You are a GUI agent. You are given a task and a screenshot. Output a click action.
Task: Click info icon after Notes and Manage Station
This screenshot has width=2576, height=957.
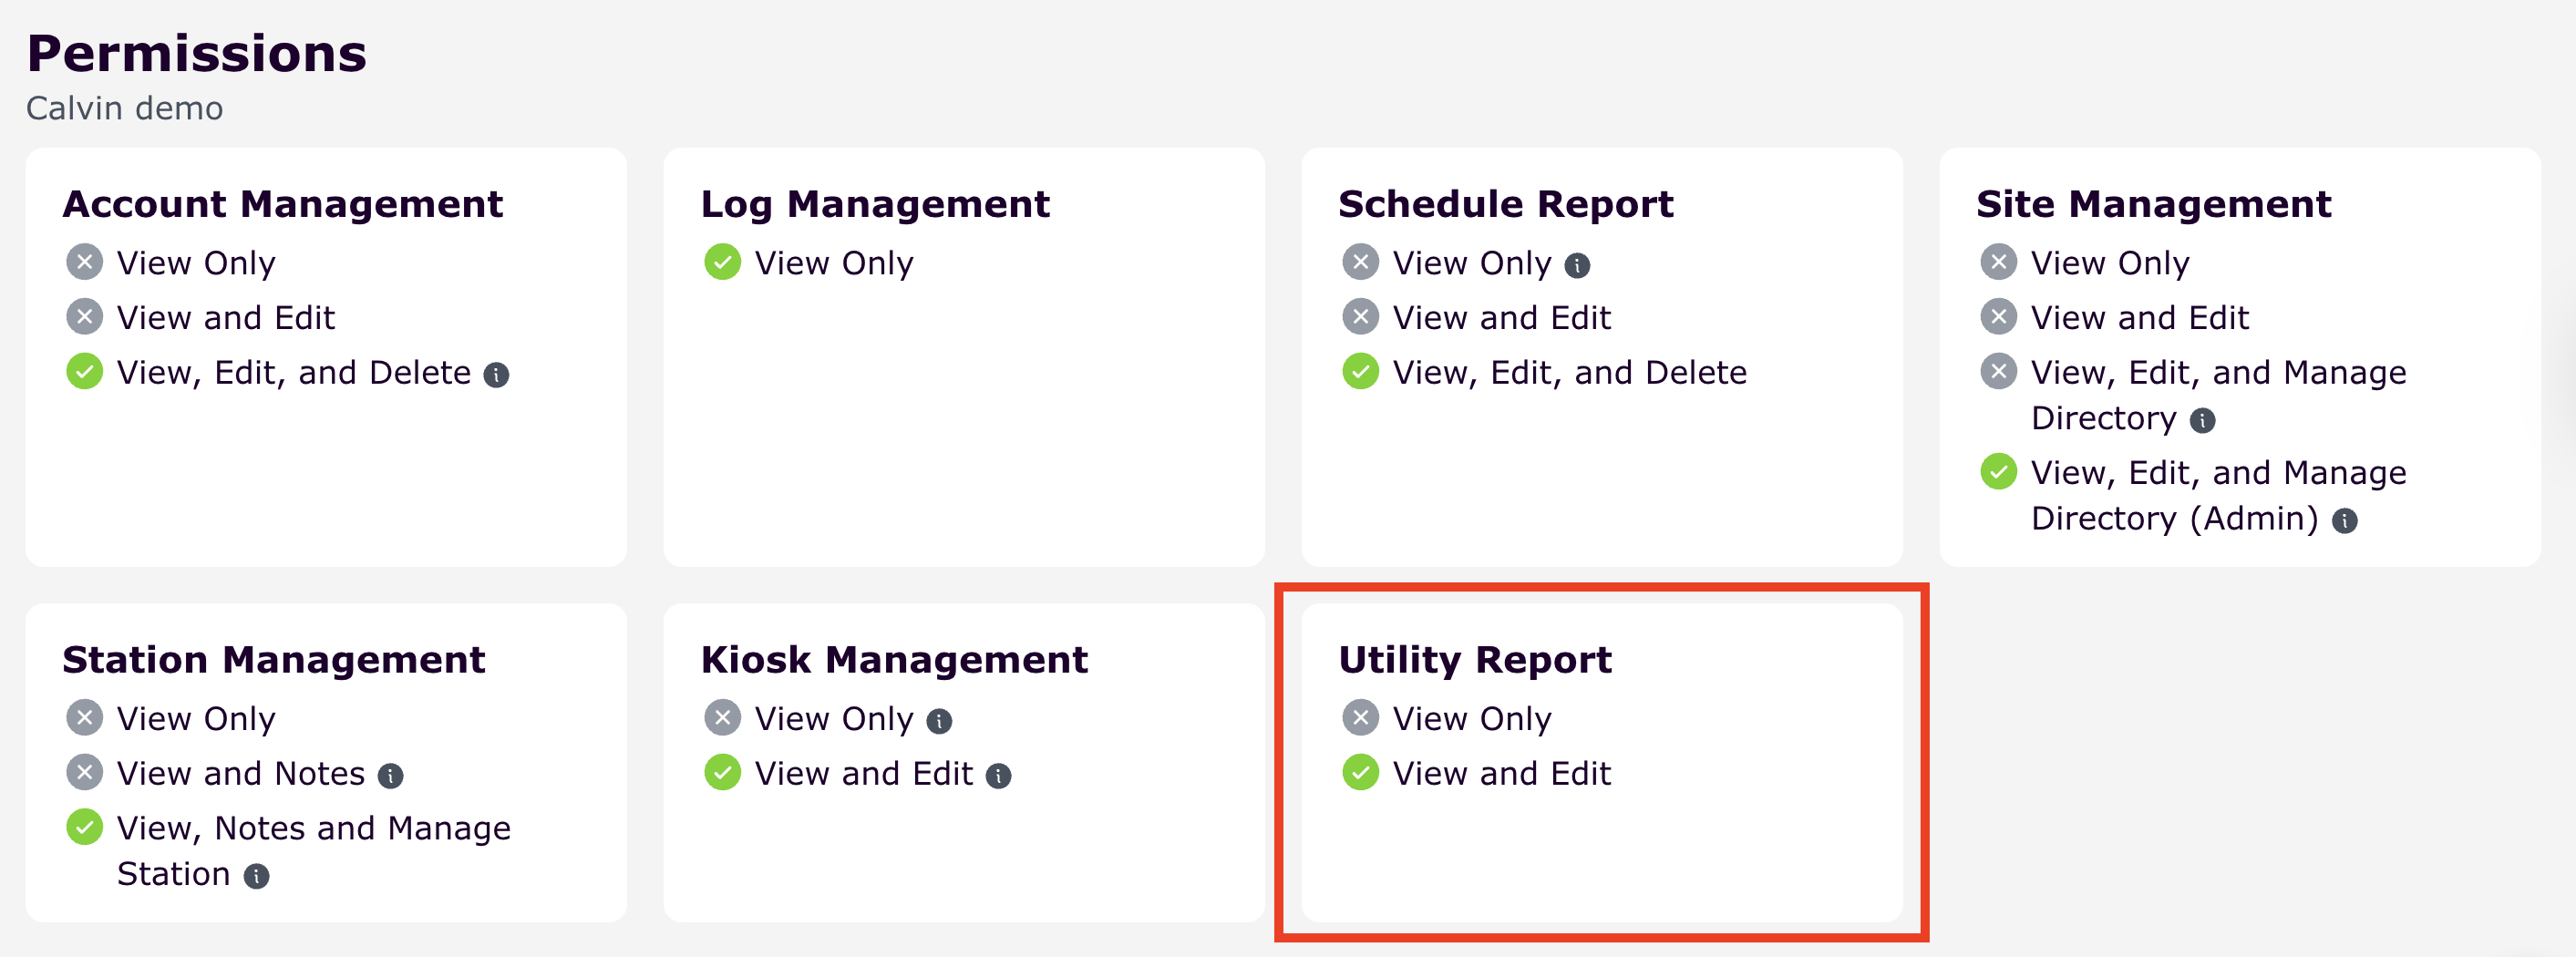click(257, 876)
